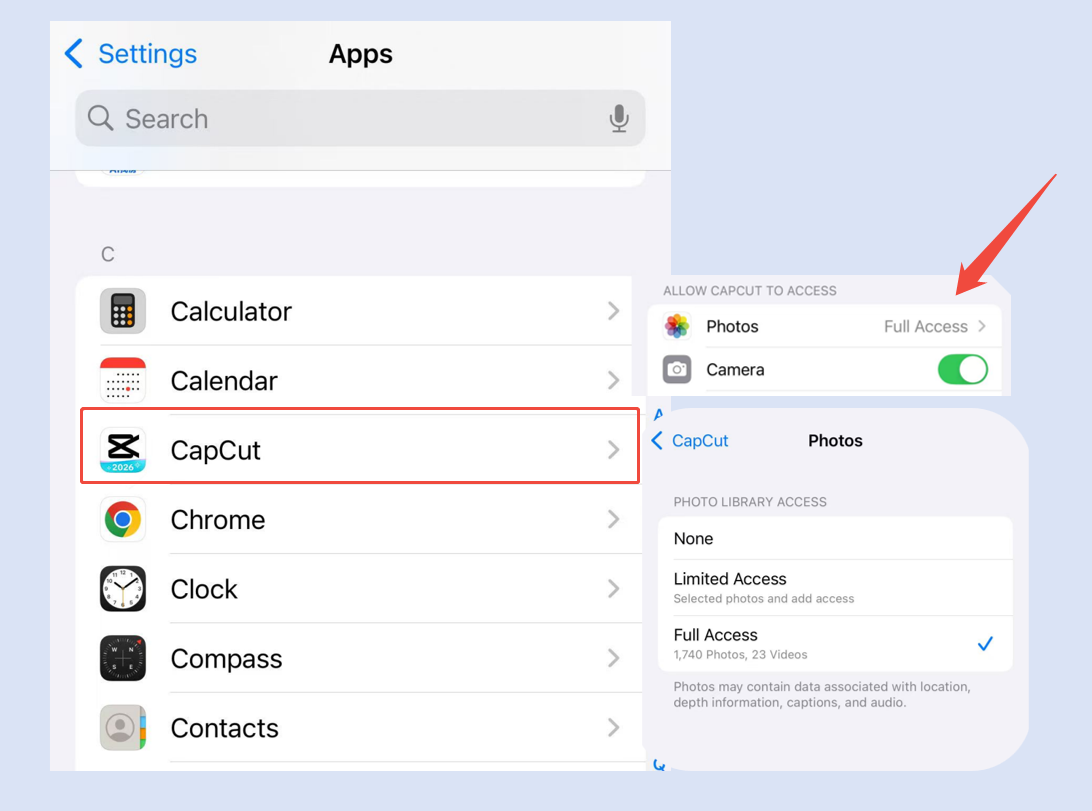
Task: Open Photos Full Access chevron
Action: 982,327
